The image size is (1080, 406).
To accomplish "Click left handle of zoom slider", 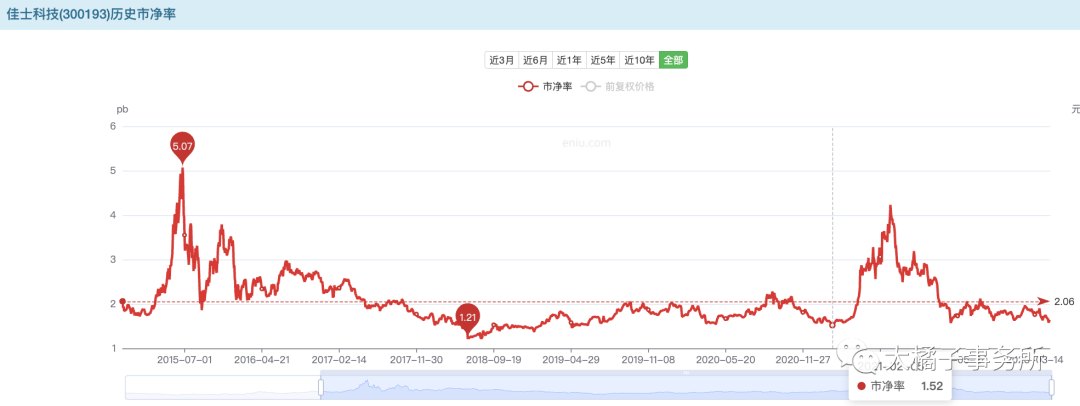I will point(320,388).
